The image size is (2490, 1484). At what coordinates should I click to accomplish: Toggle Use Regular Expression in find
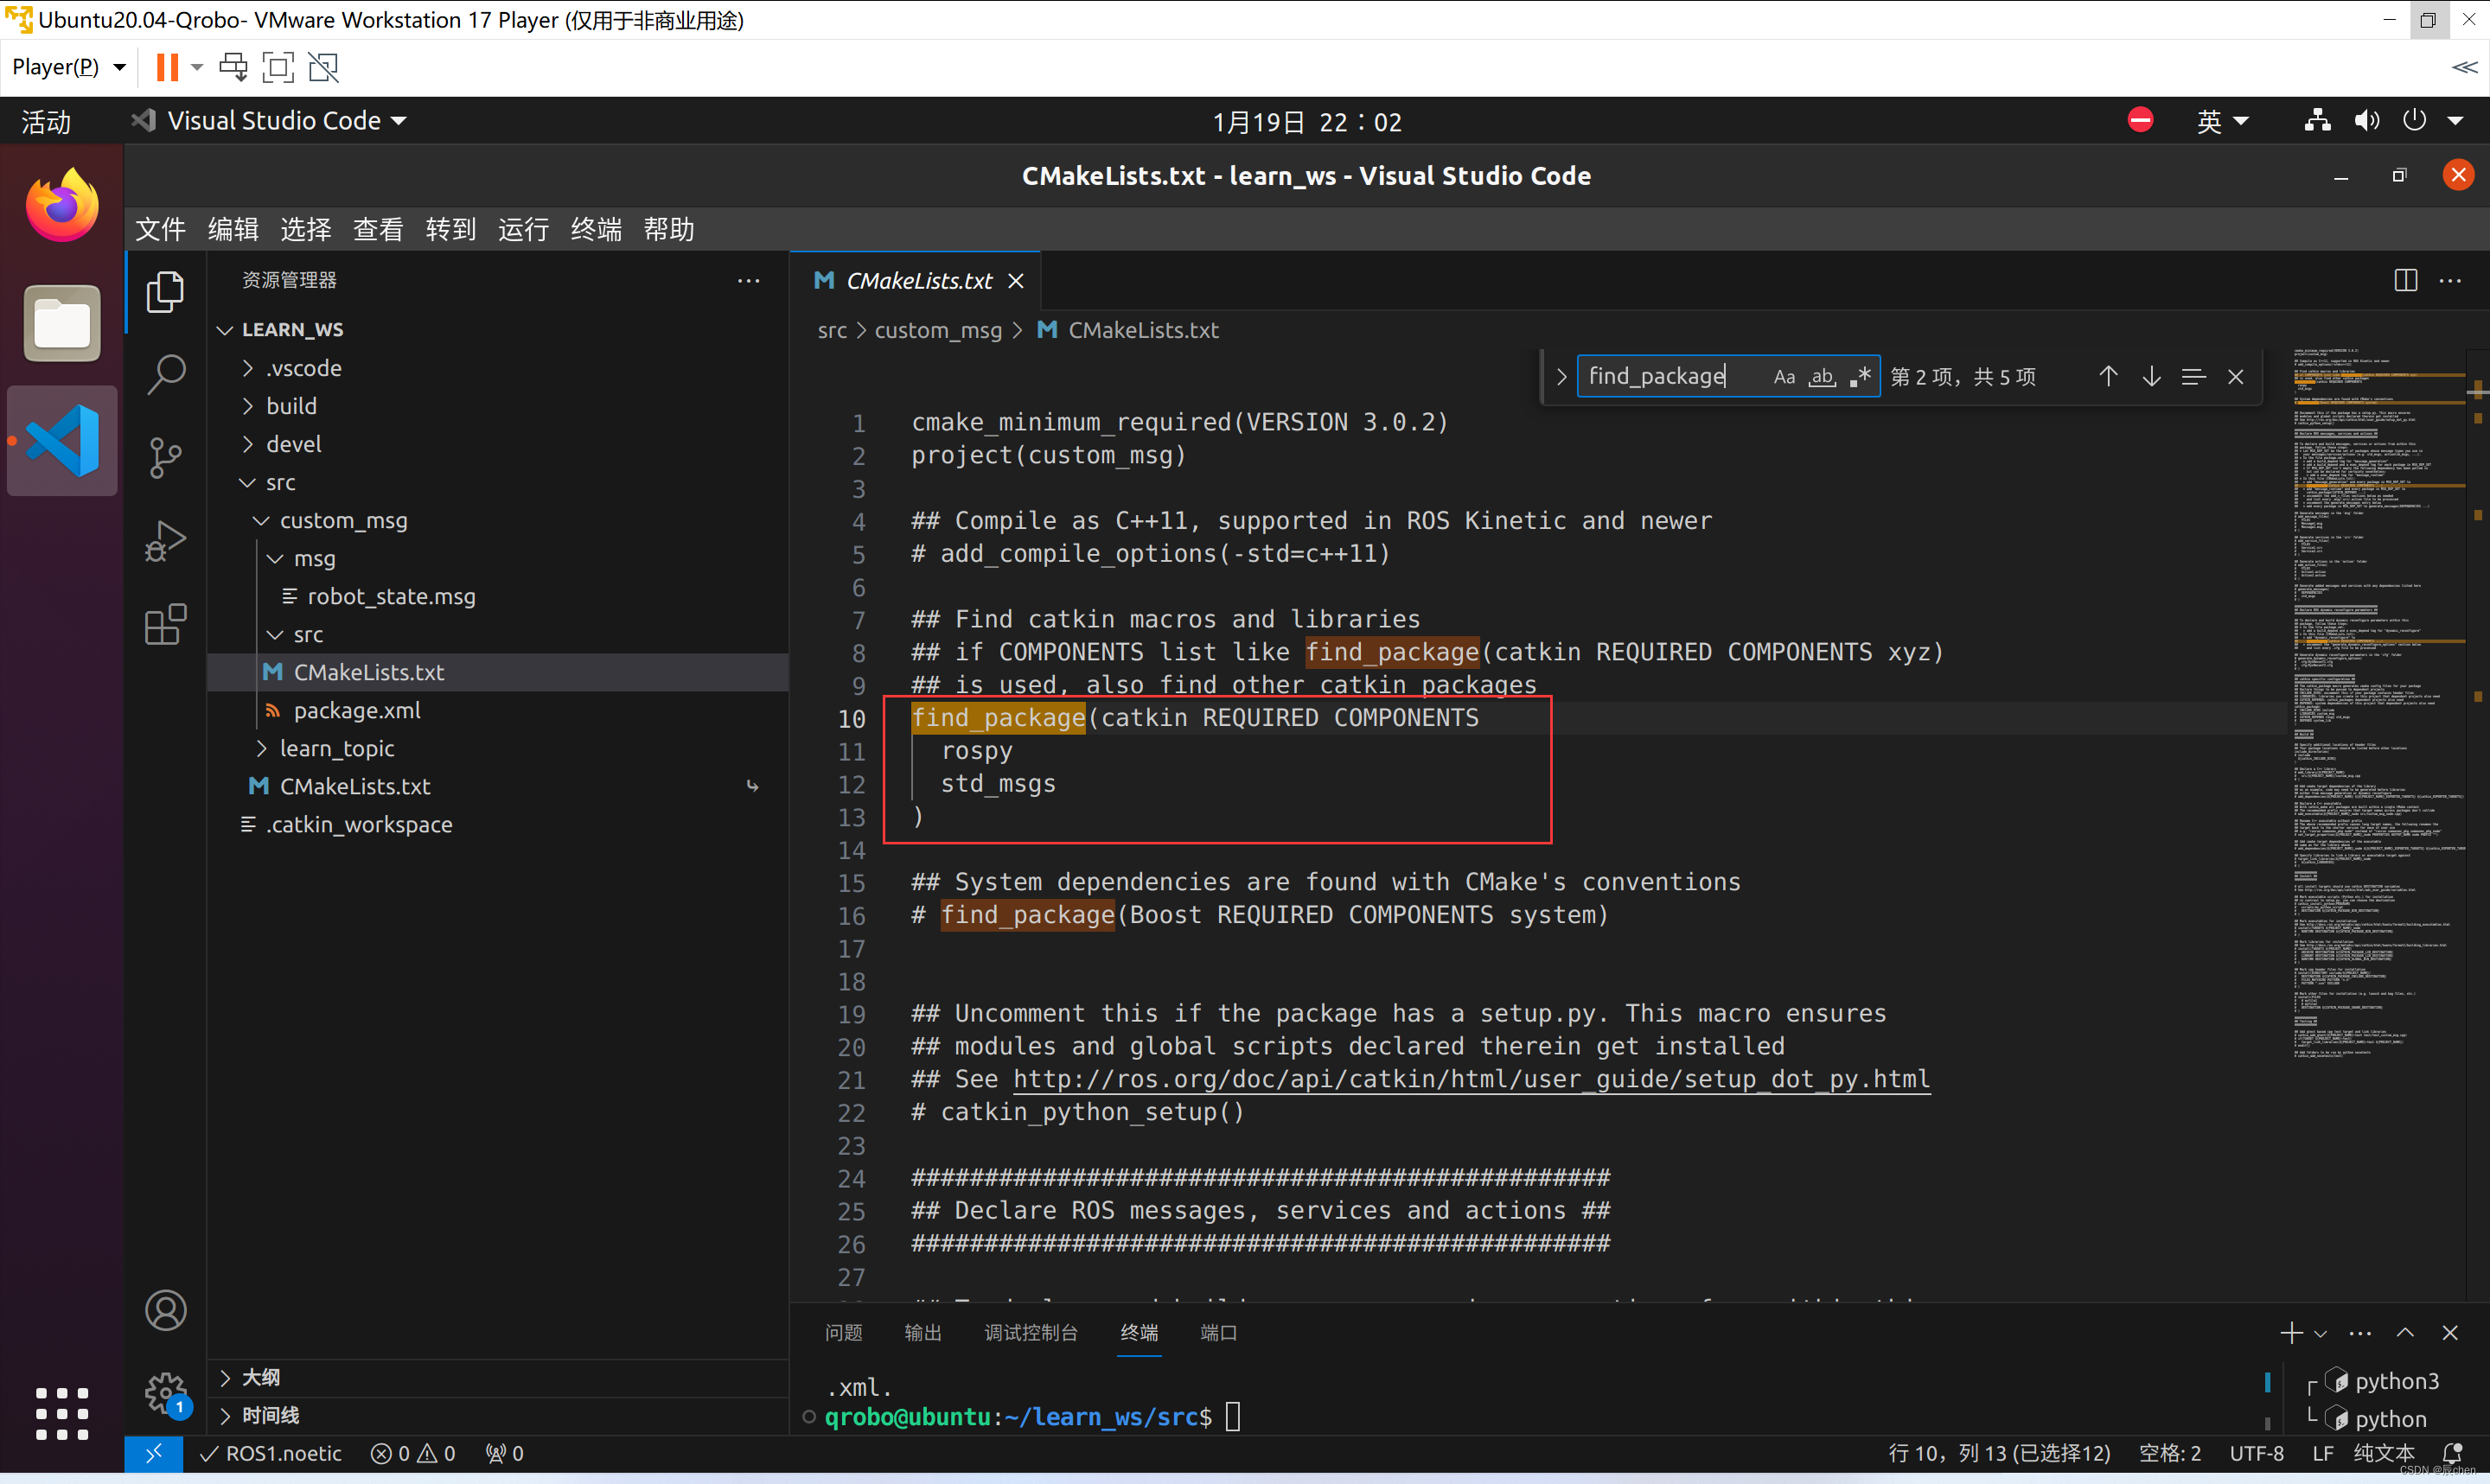click(1860, 376)
